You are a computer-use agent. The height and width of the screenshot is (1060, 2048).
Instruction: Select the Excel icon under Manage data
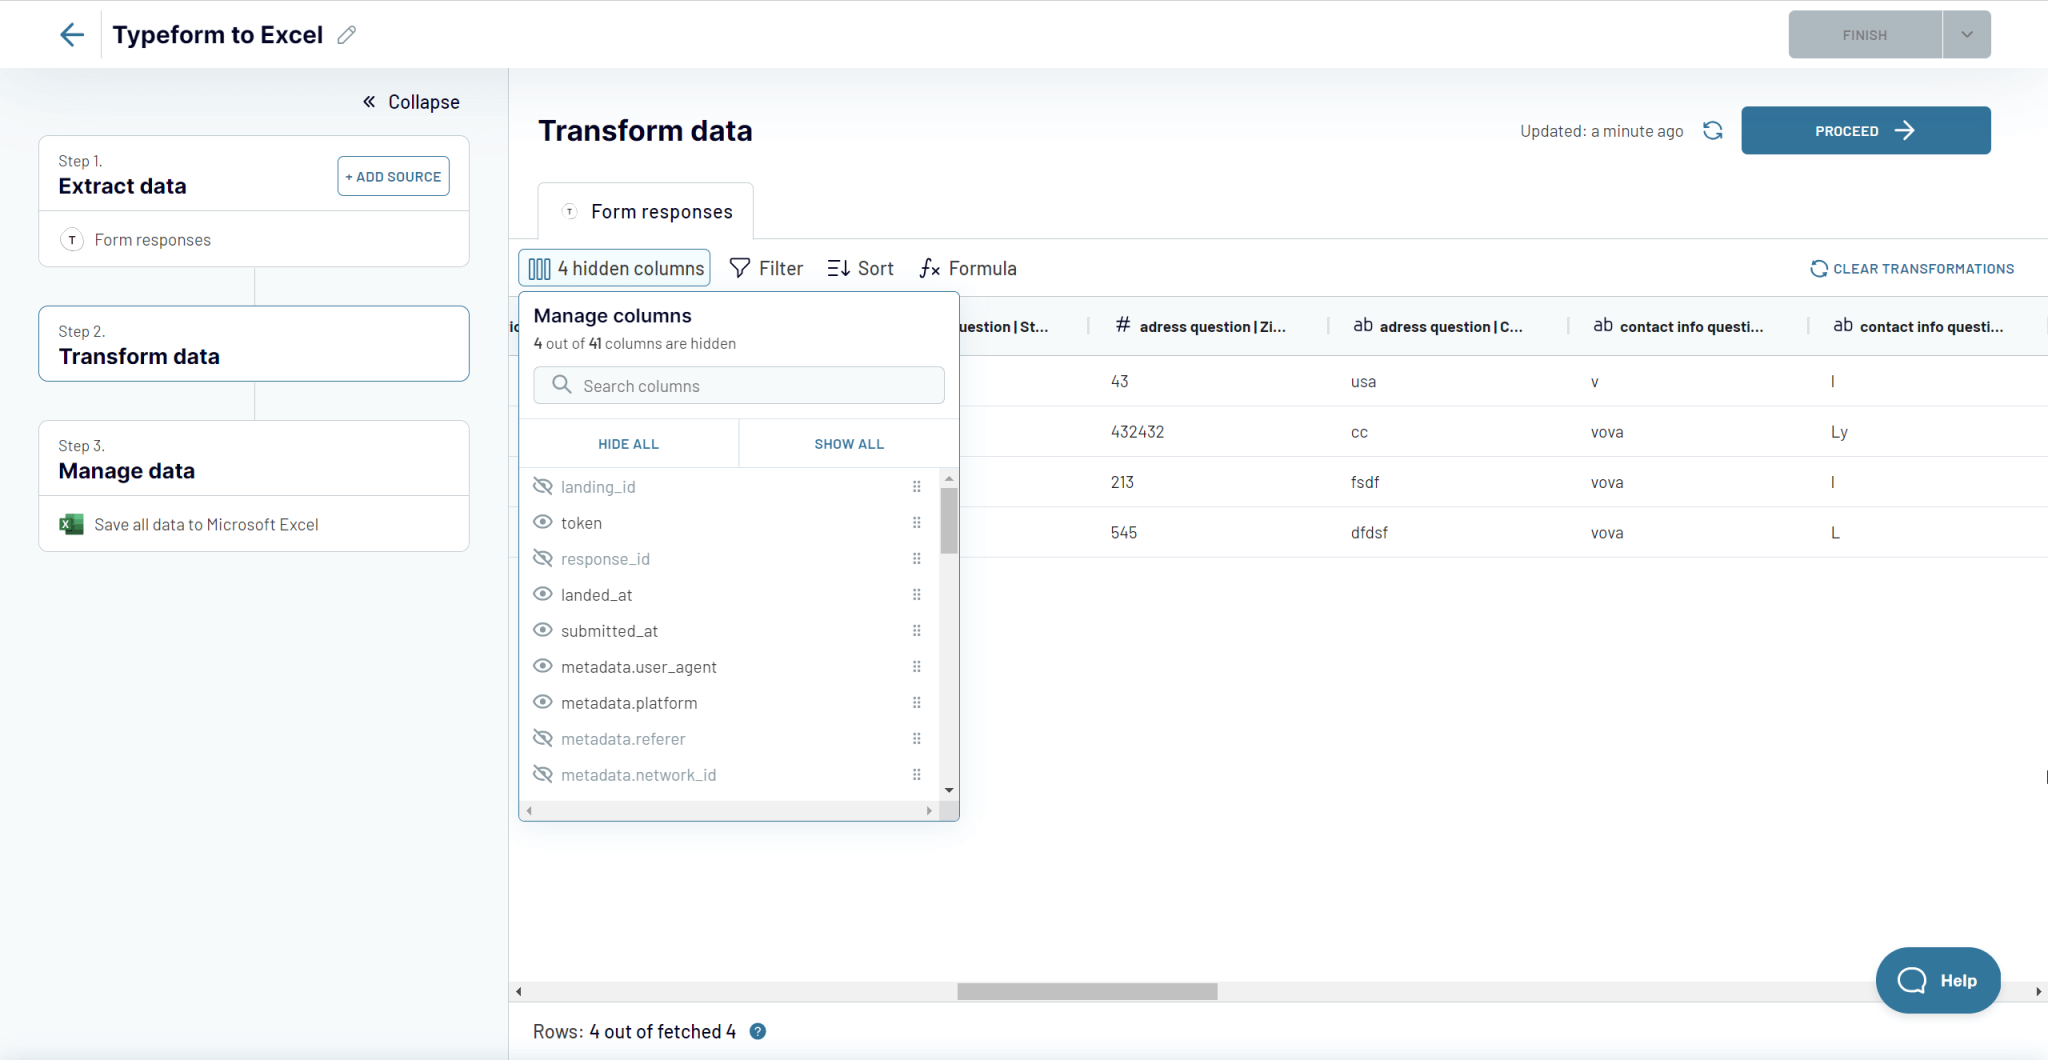[70, 524]
